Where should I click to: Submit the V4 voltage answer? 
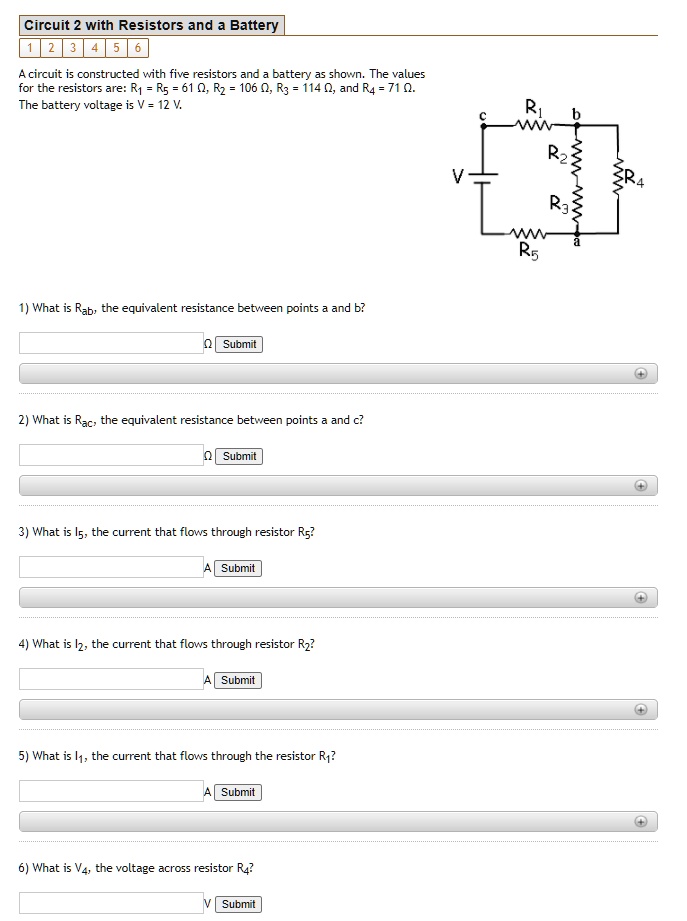238,904
